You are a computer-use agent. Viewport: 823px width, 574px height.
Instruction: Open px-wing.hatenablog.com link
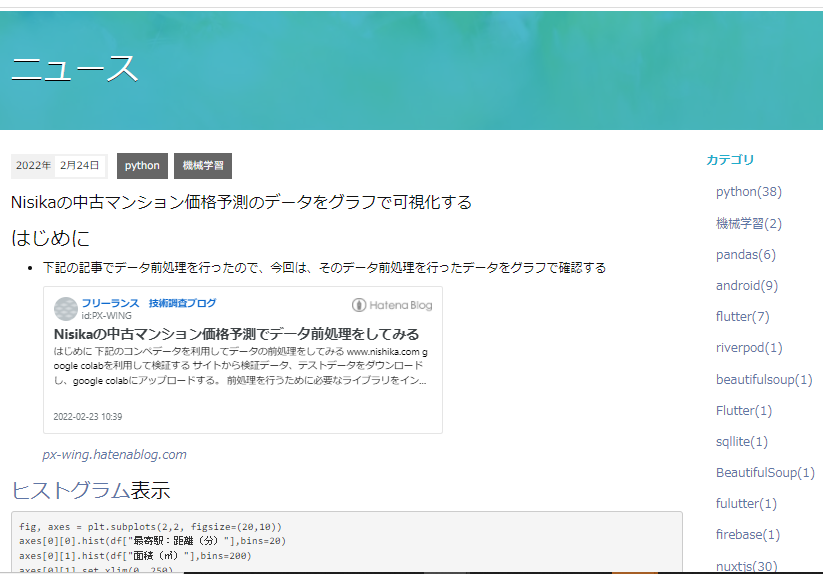114,454
